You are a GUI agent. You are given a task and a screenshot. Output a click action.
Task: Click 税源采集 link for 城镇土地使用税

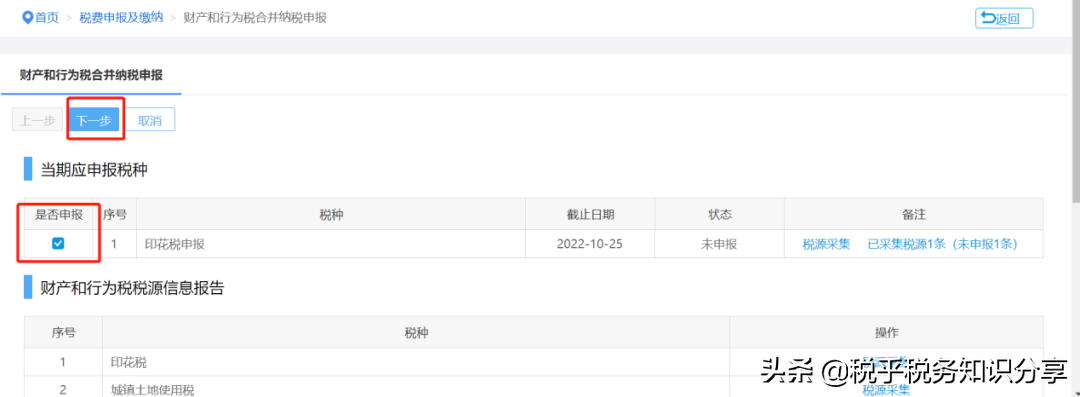tap(886, 390)
